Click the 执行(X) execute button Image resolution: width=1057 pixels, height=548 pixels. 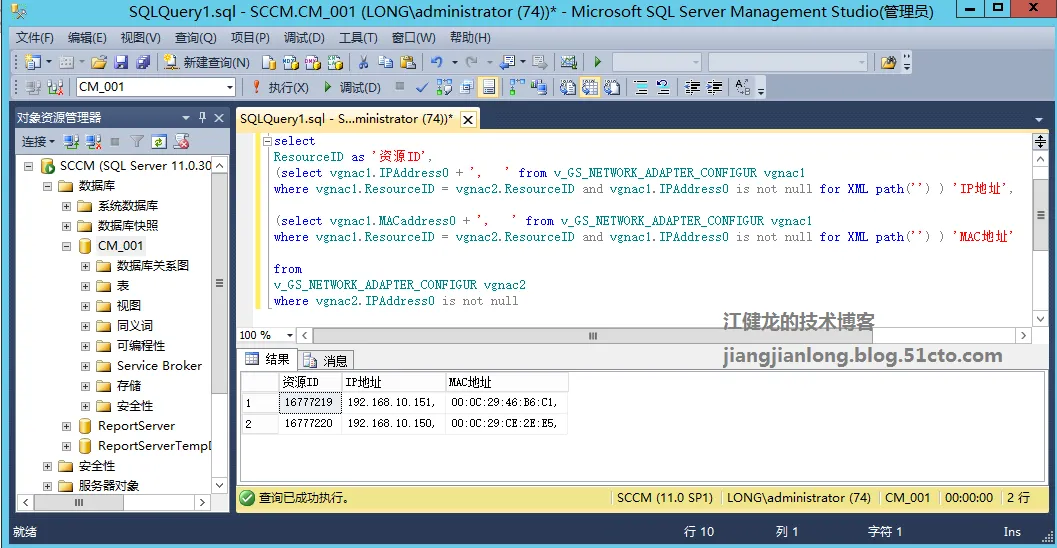[x=280, y=88]
